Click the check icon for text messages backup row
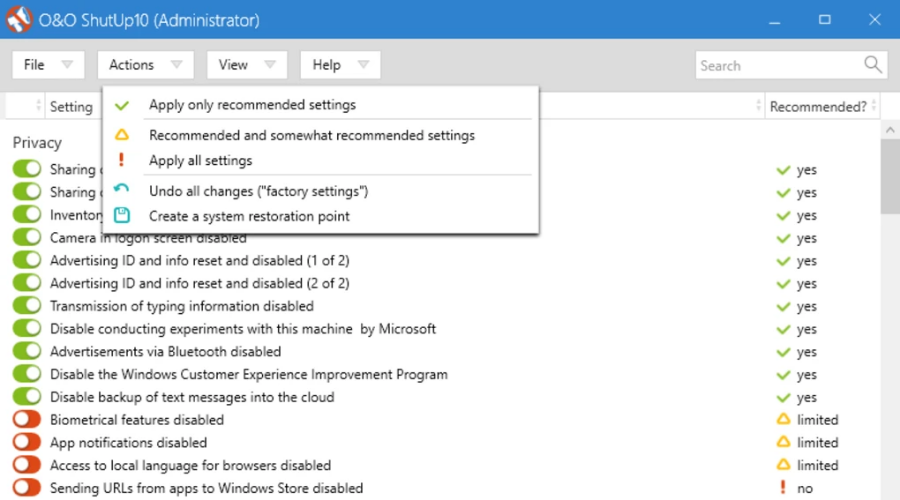 [x=783, y=397]
